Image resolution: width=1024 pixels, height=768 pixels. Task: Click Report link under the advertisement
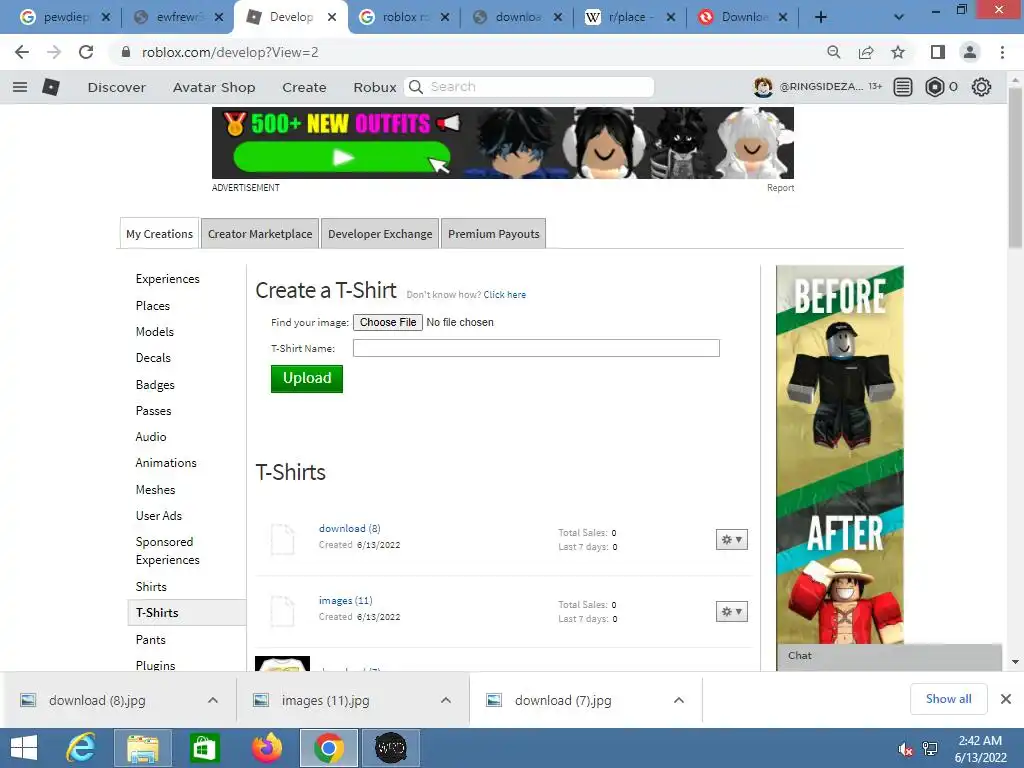780,187
